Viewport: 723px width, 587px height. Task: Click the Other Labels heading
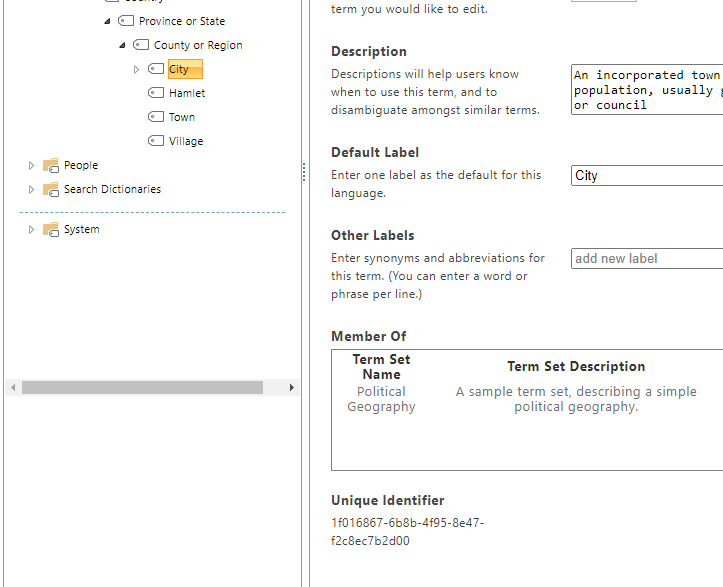[x=373, y=236]
